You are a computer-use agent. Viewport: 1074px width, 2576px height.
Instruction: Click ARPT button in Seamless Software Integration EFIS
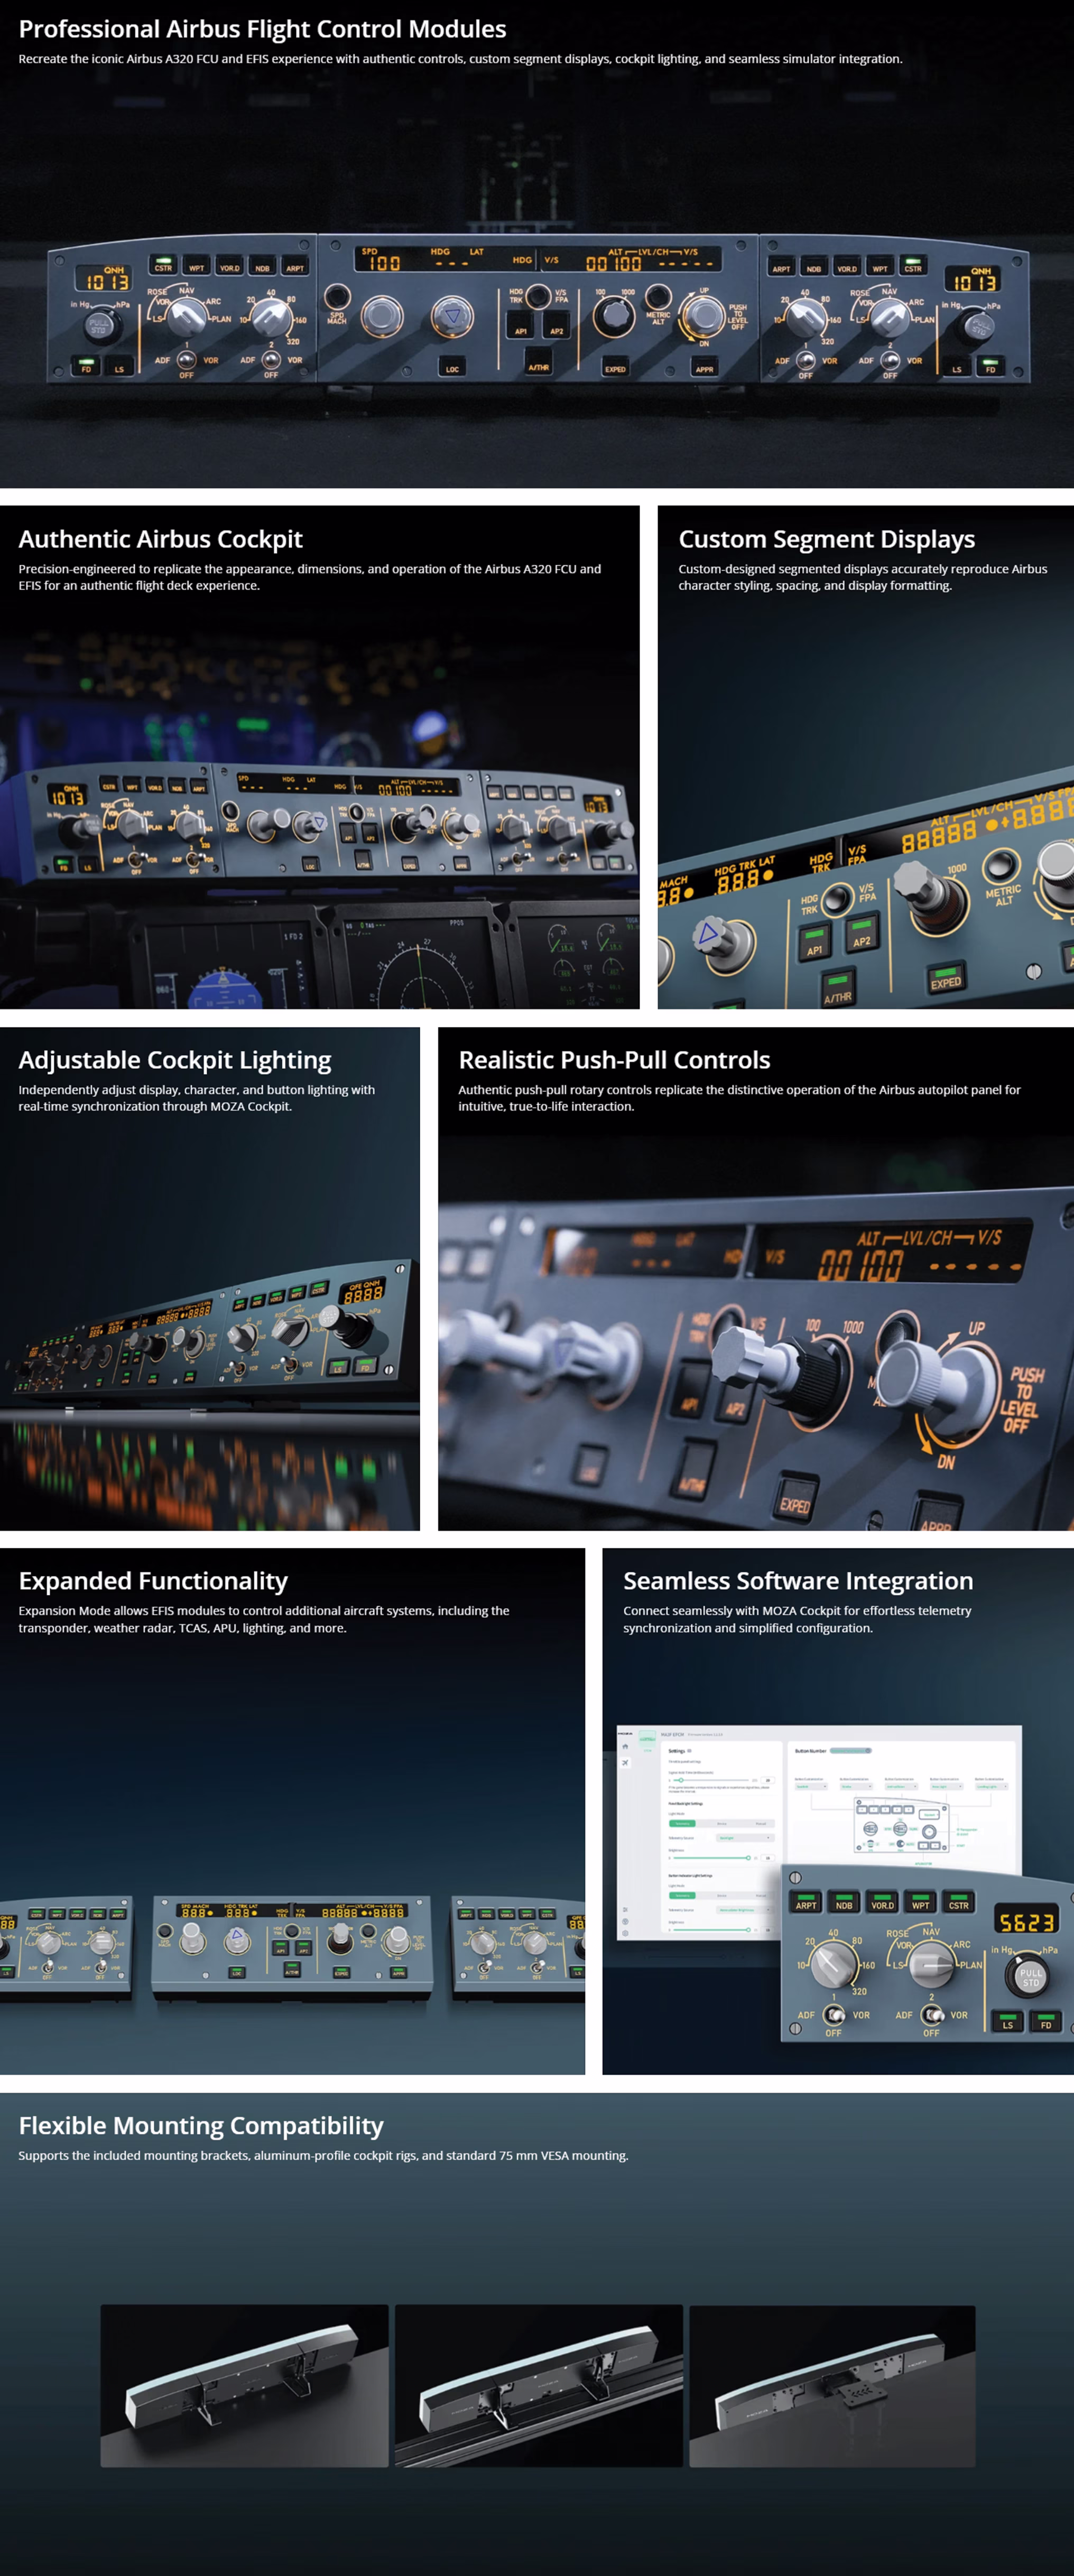(806, 1902)
